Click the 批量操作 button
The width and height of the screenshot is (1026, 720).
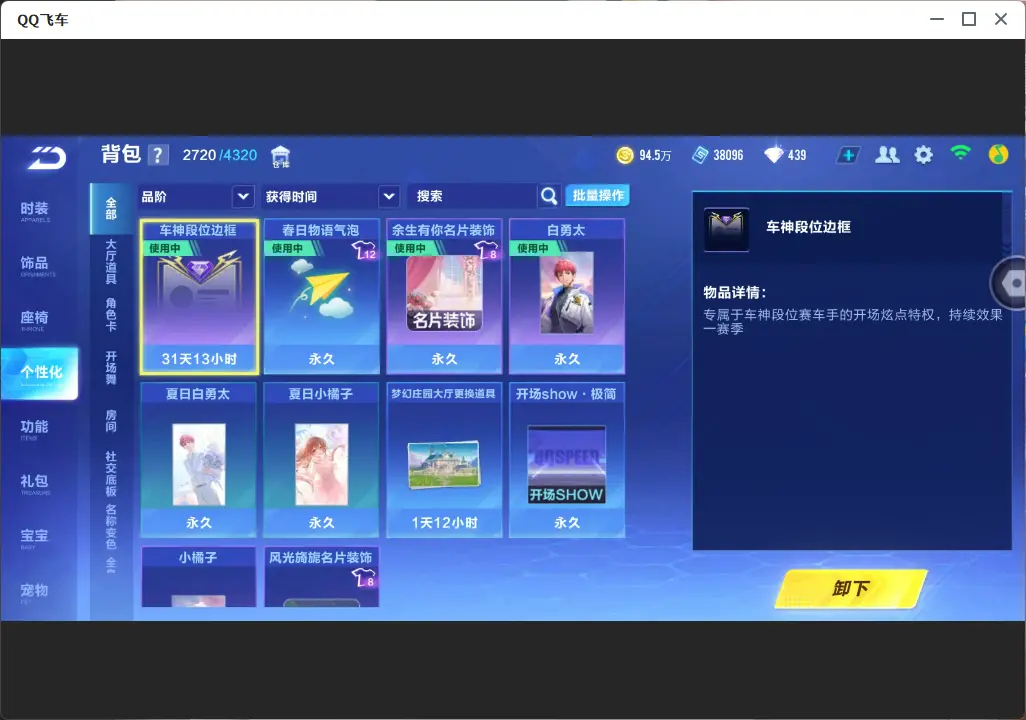point(597,196)
